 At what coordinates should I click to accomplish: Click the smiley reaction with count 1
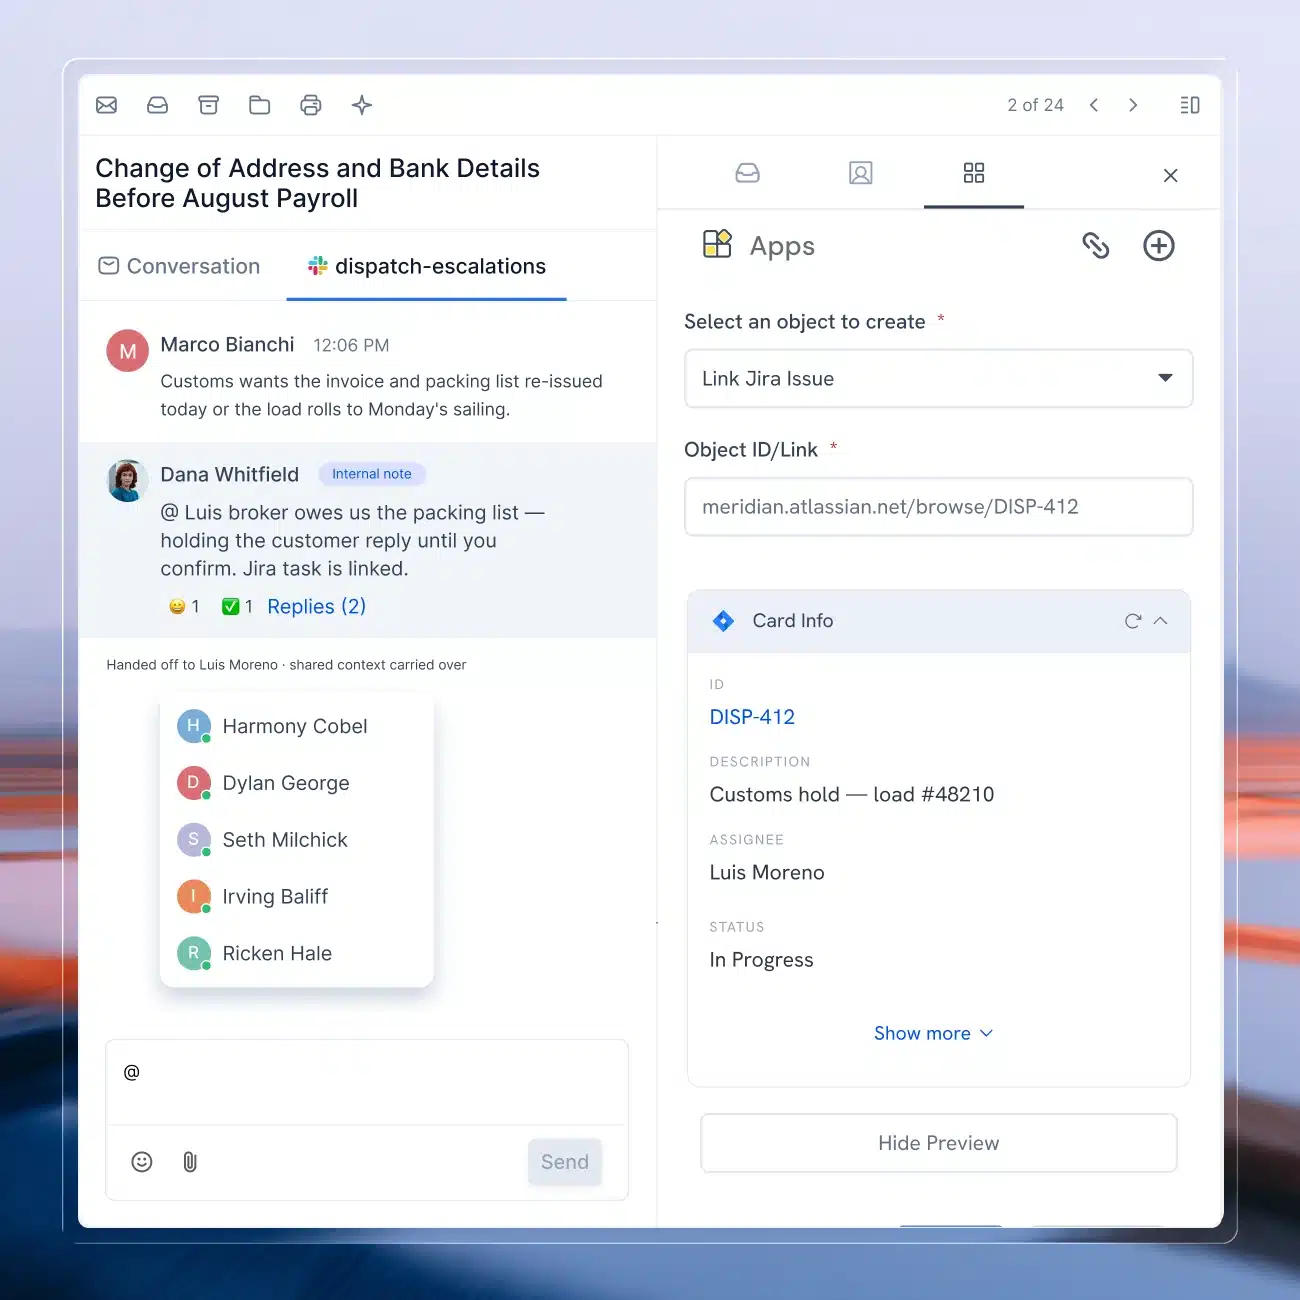point(185,607)
